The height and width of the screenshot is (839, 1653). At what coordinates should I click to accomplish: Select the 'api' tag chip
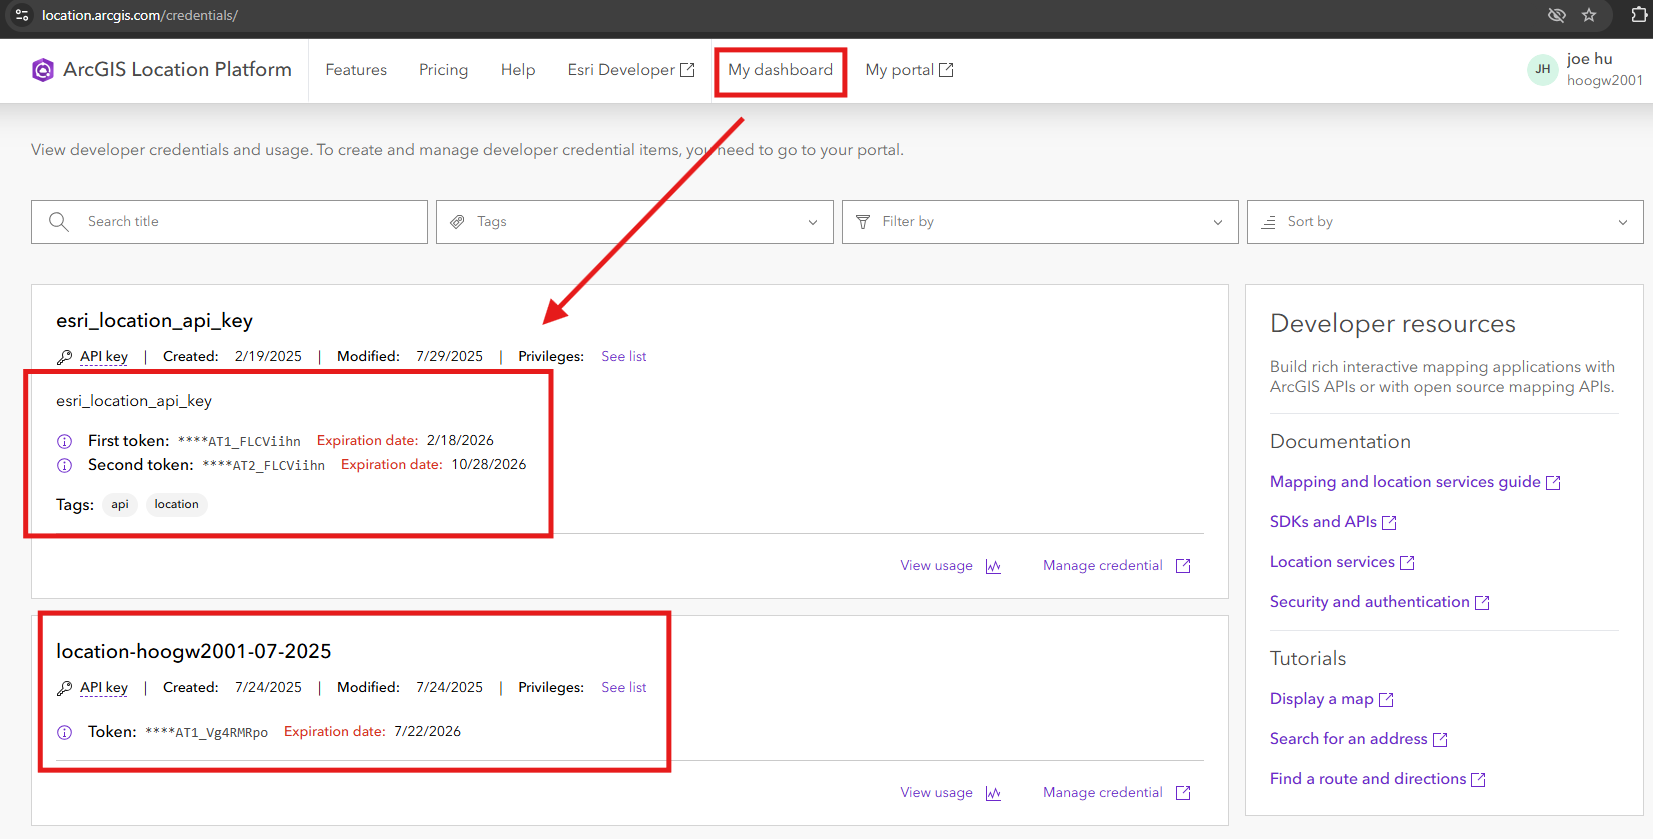click(x=120, y=505)
